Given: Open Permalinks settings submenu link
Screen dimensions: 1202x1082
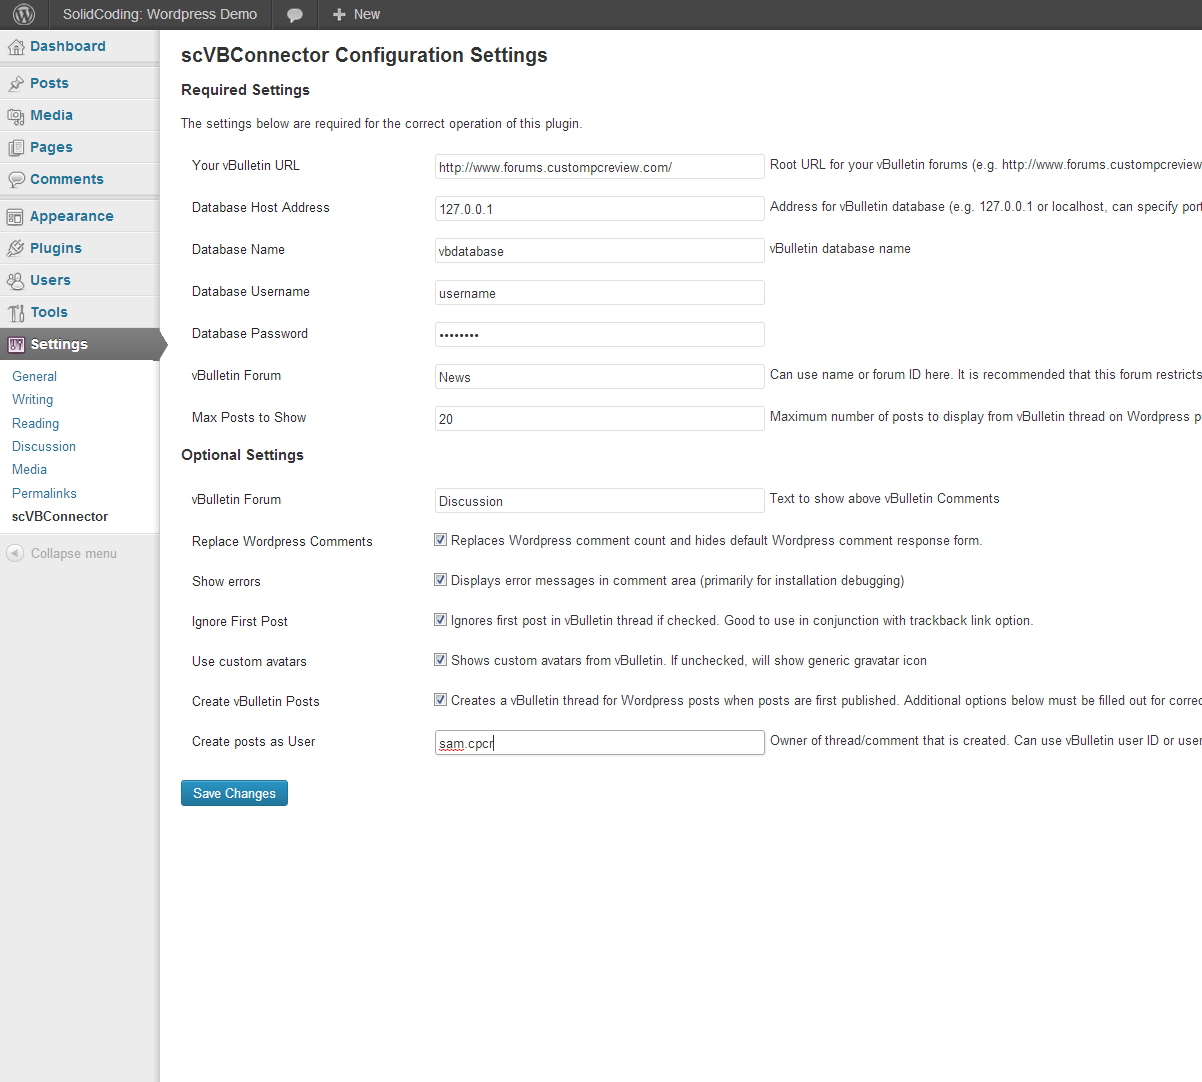Looking at the screenshot, I should point(44,494).
